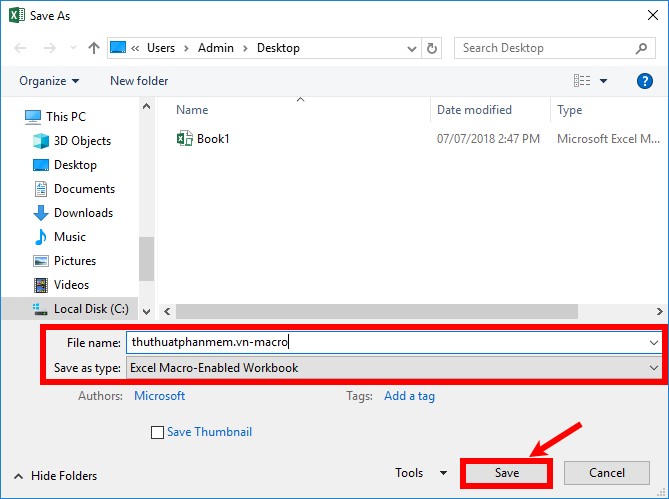Select Admin in the address path
The image size is (669, 499).
215,48
